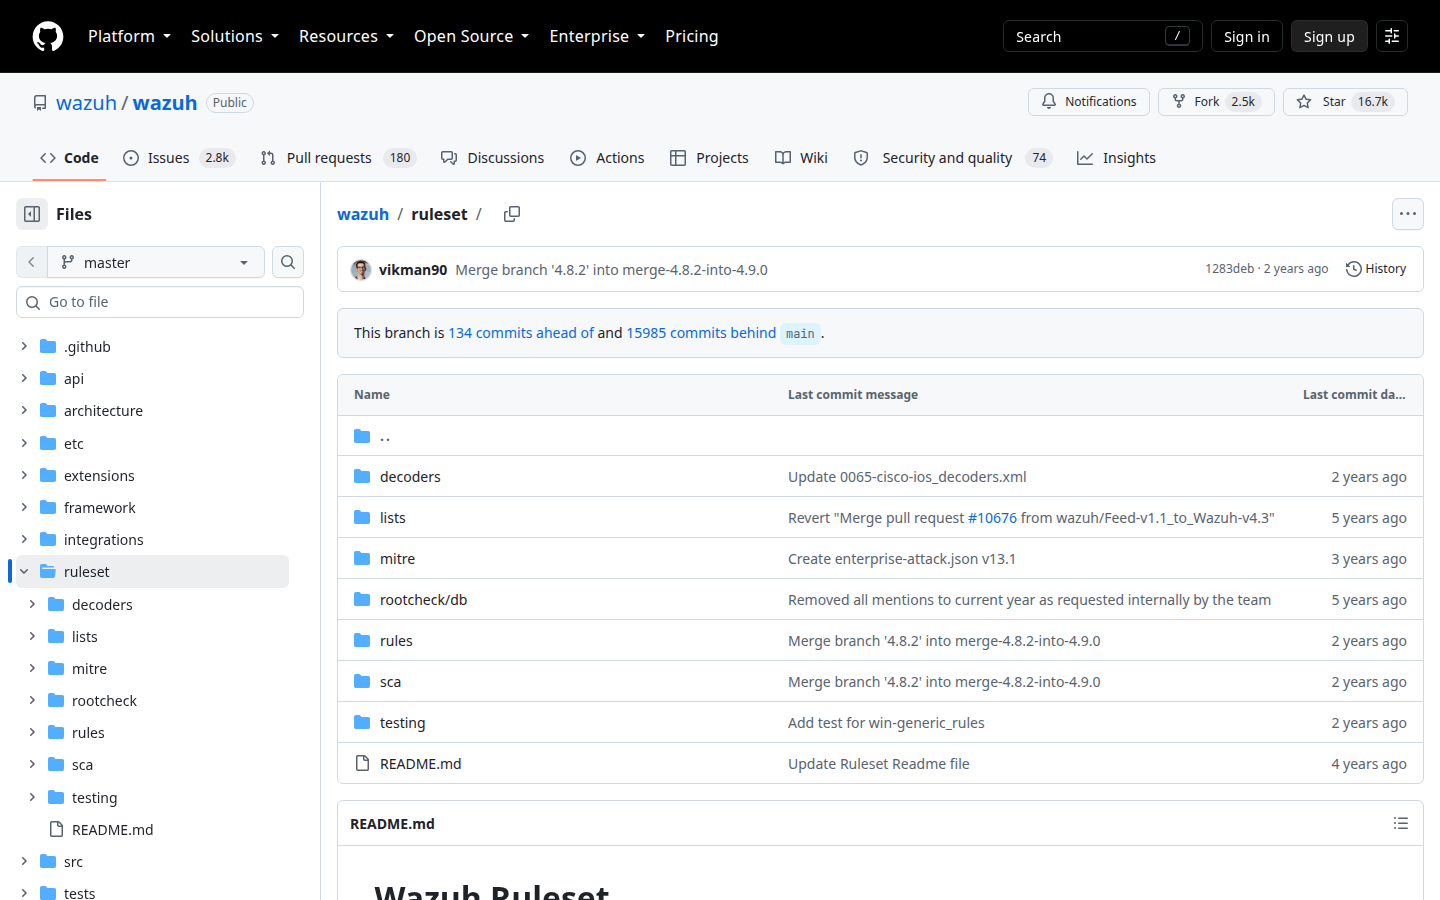Image resolution: width=1440 pixels, height=900 pixels.
Task: Click the Sign in button
Action: pyautogui.click(x=1246, y=36)
